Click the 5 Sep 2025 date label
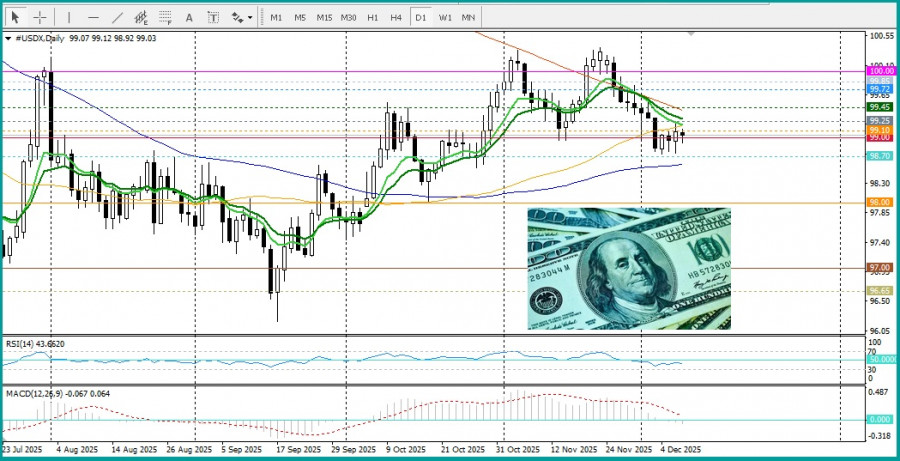 [243, 450]
